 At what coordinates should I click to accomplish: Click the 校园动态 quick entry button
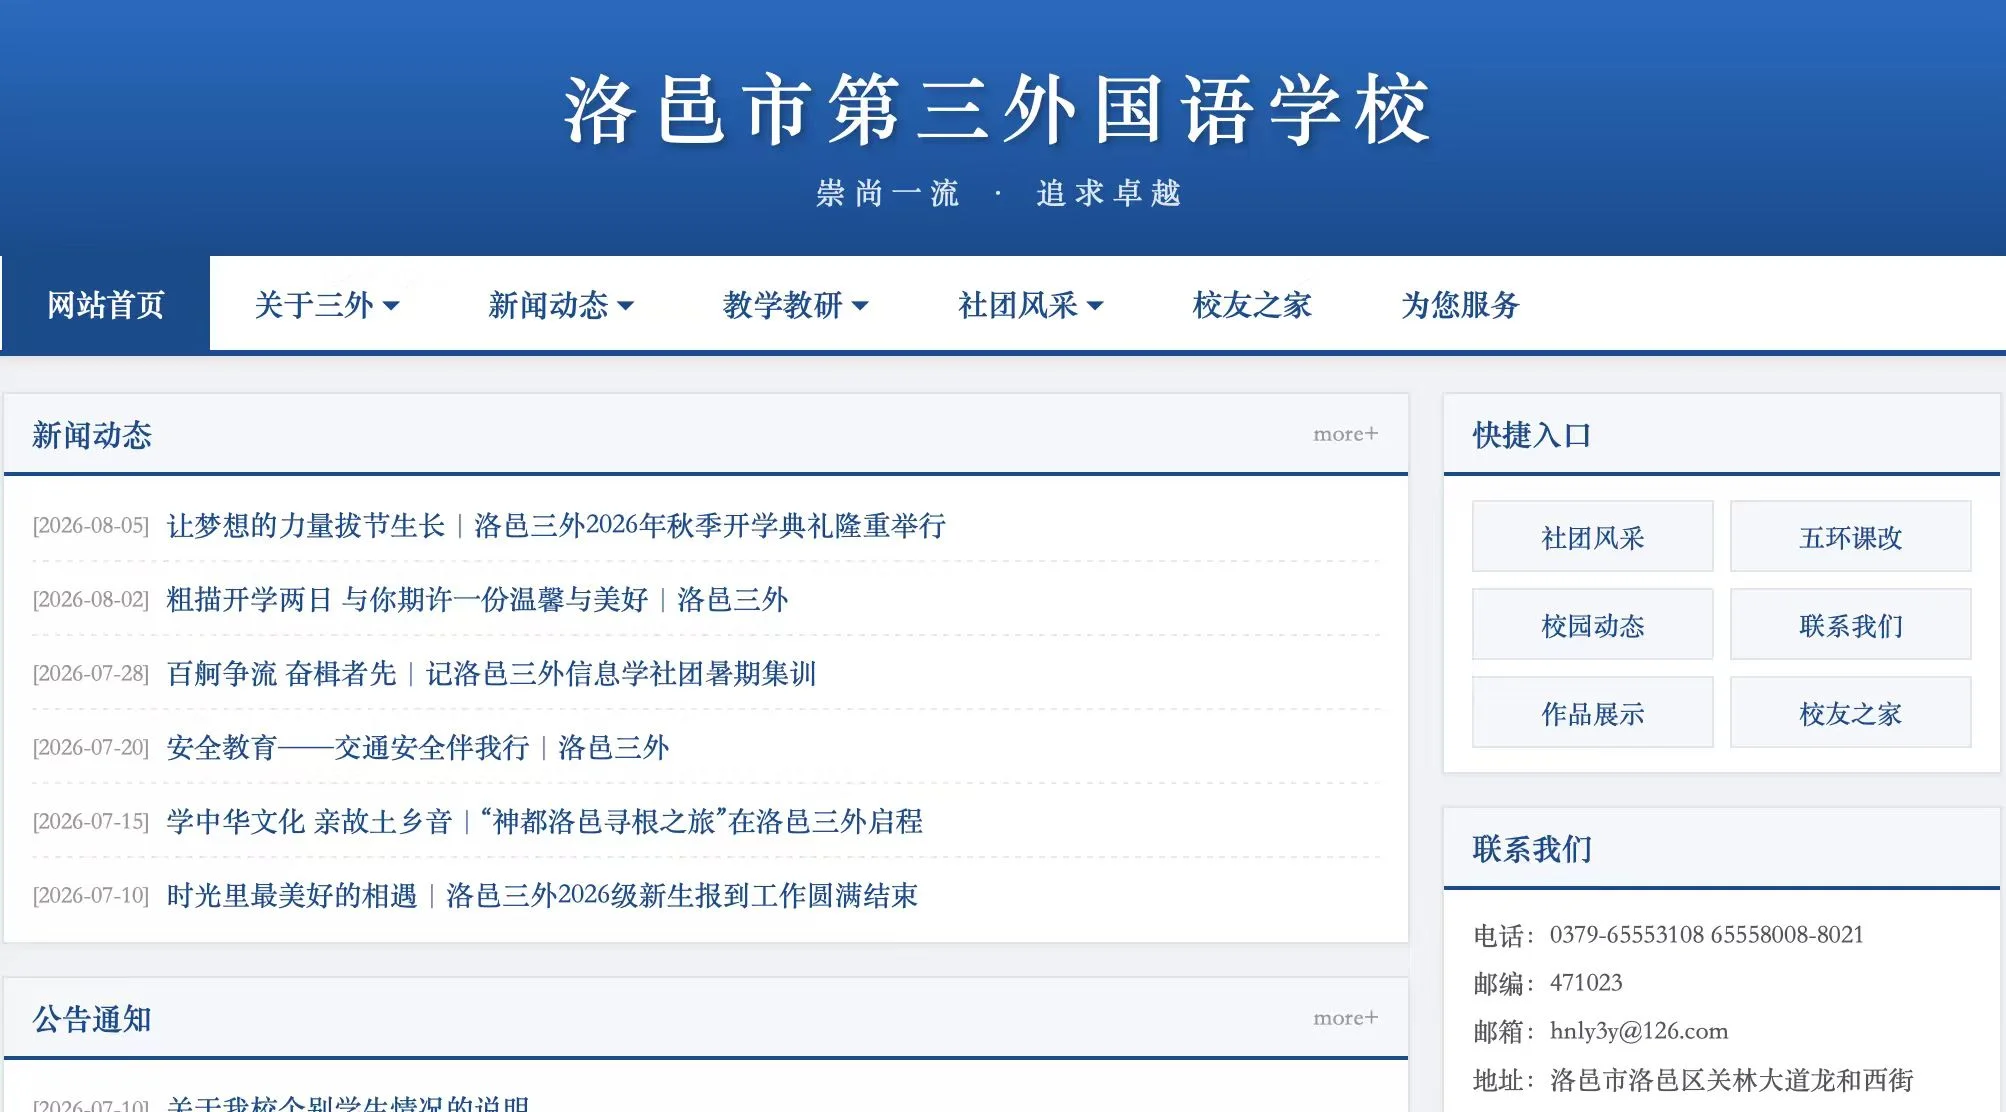coord(1592,625)
